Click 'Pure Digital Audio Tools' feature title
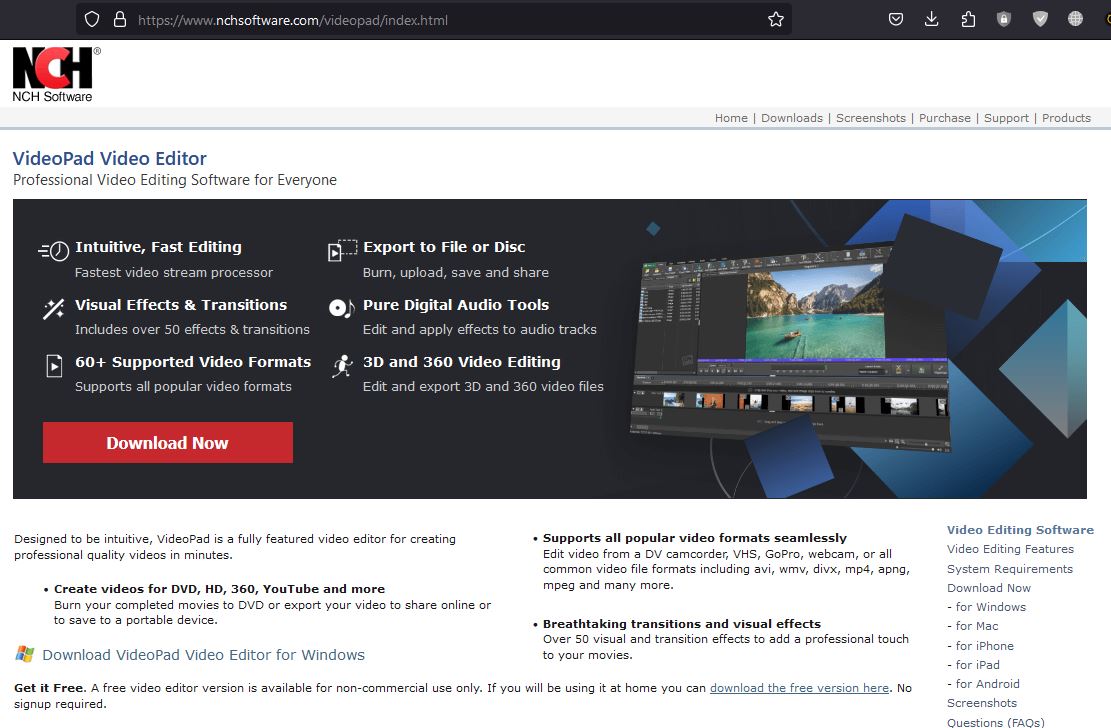Image resolution: width=1111 pixels, height=728 pixels. pyautogui.click(x=456, y=305)
